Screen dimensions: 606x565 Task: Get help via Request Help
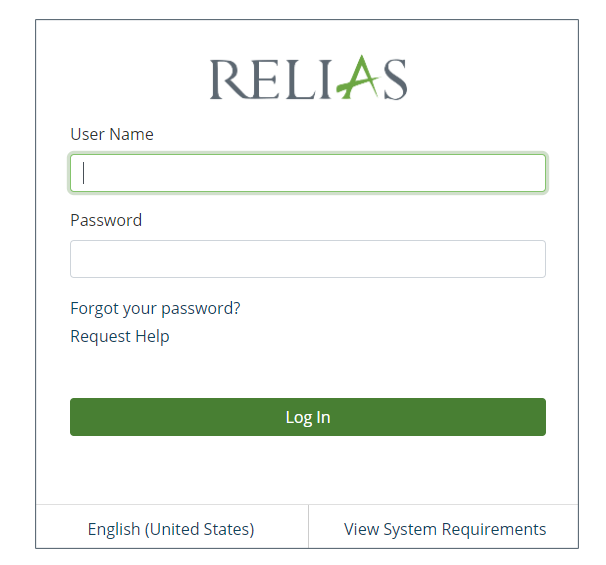pos(120,336)
